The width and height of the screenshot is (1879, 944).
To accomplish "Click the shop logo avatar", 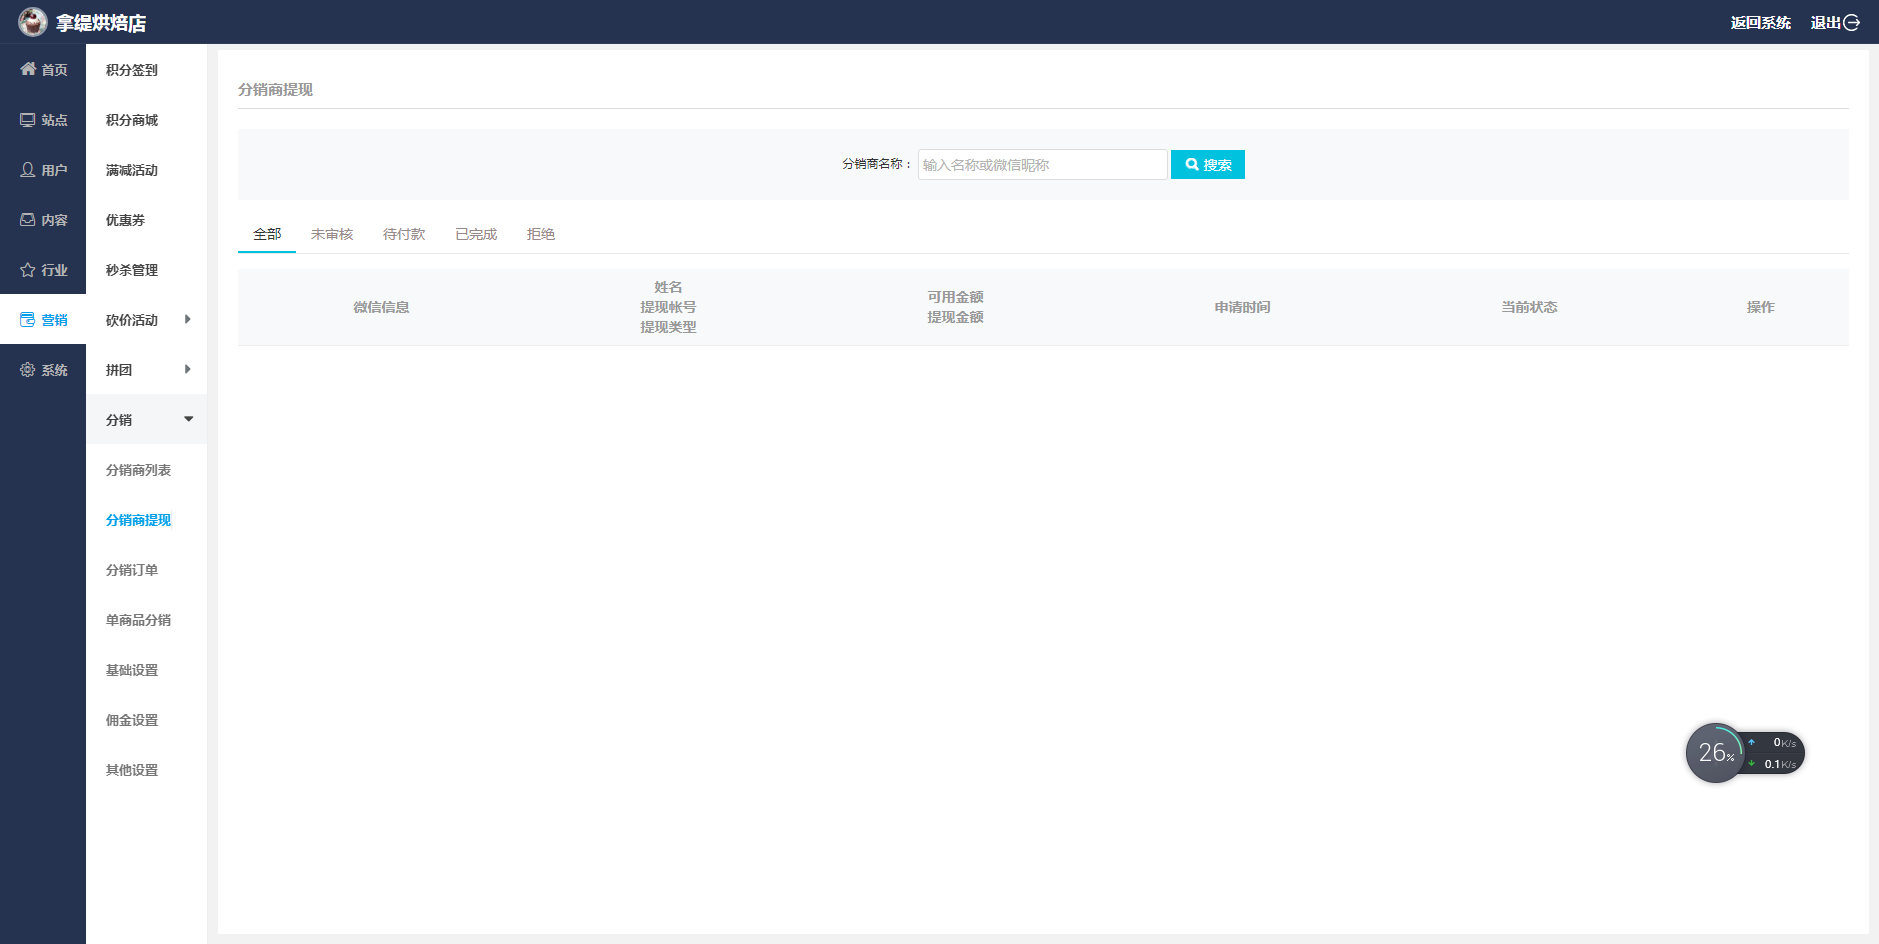I will coord(32,22).
